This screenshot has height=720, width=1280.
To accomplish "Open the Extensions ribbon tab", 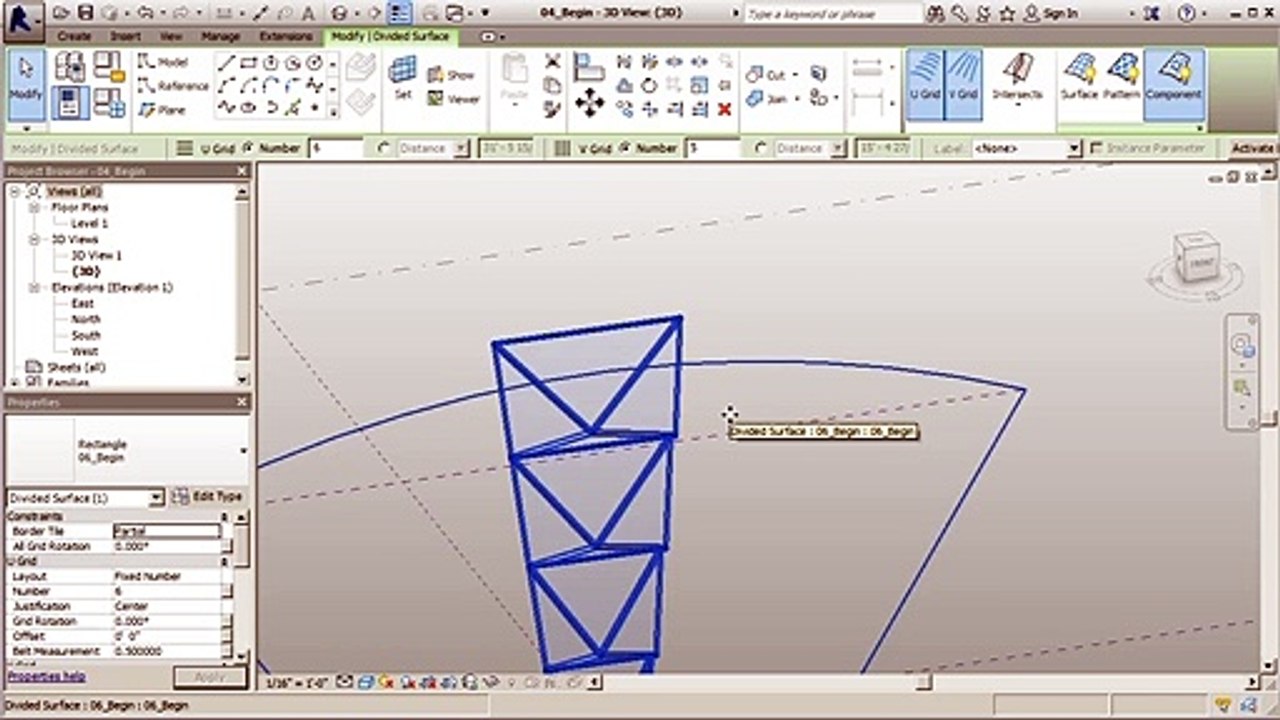I will click(x=286, y=36).
